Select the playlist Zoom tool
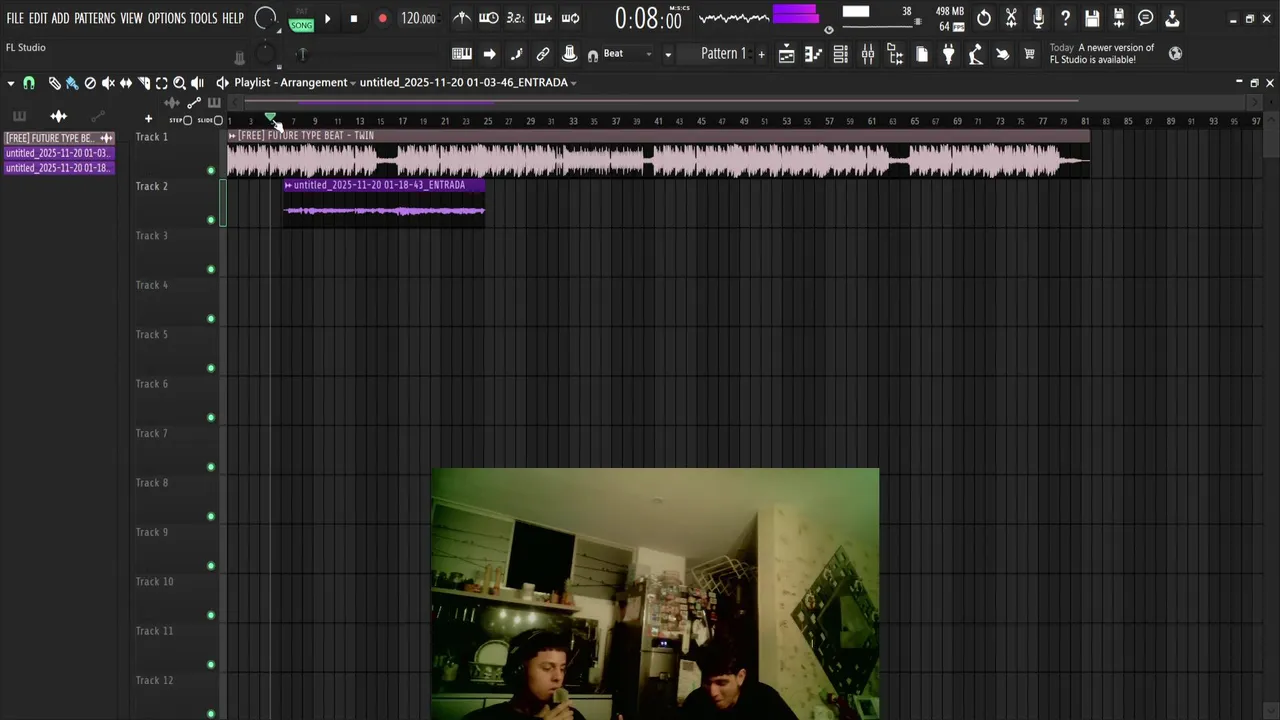The image size is (1280, 720). click(180, 83)
